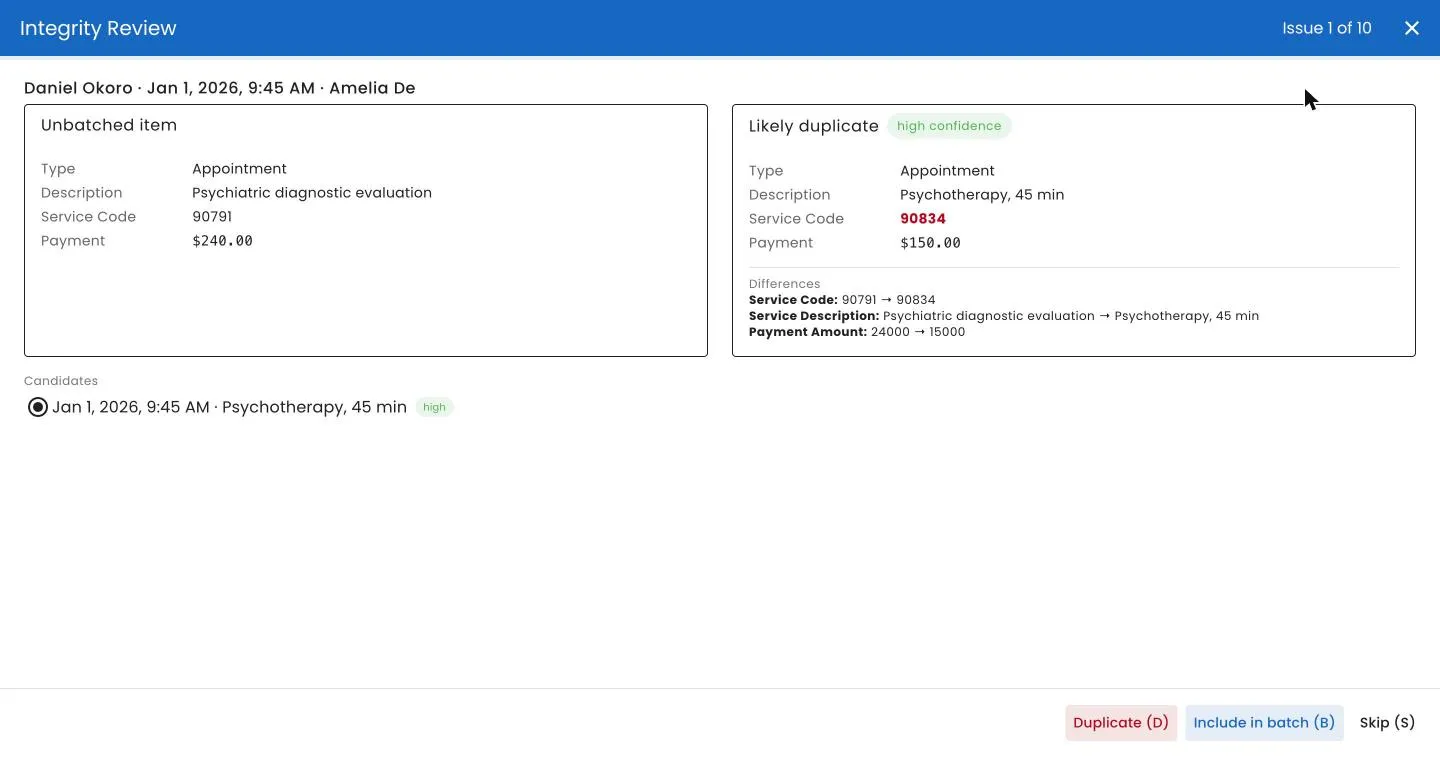Click the red service code 90834
The image size is (1440, 757).
(923, 219)
